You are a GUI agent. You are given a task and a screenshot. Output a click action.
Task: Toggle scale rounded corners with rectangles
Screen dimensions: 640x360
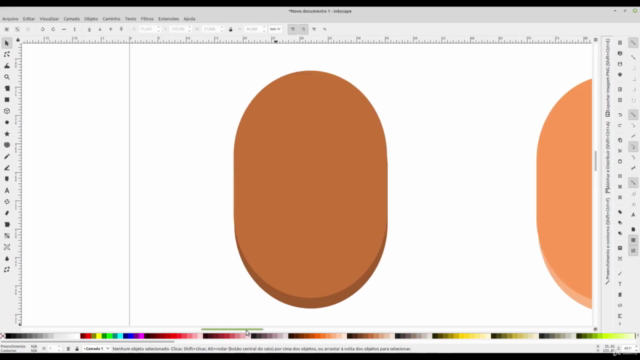303,29
